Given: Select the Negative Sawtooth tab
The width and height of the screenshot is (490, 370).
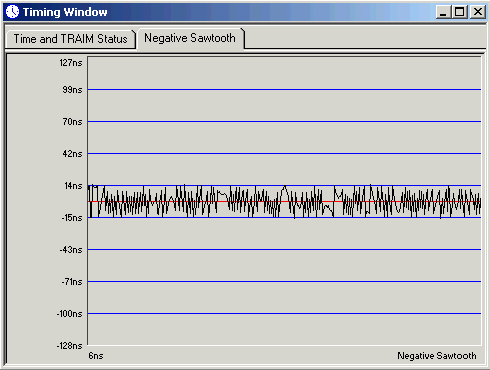Looking at the screenshot, I should coord(190,38).
